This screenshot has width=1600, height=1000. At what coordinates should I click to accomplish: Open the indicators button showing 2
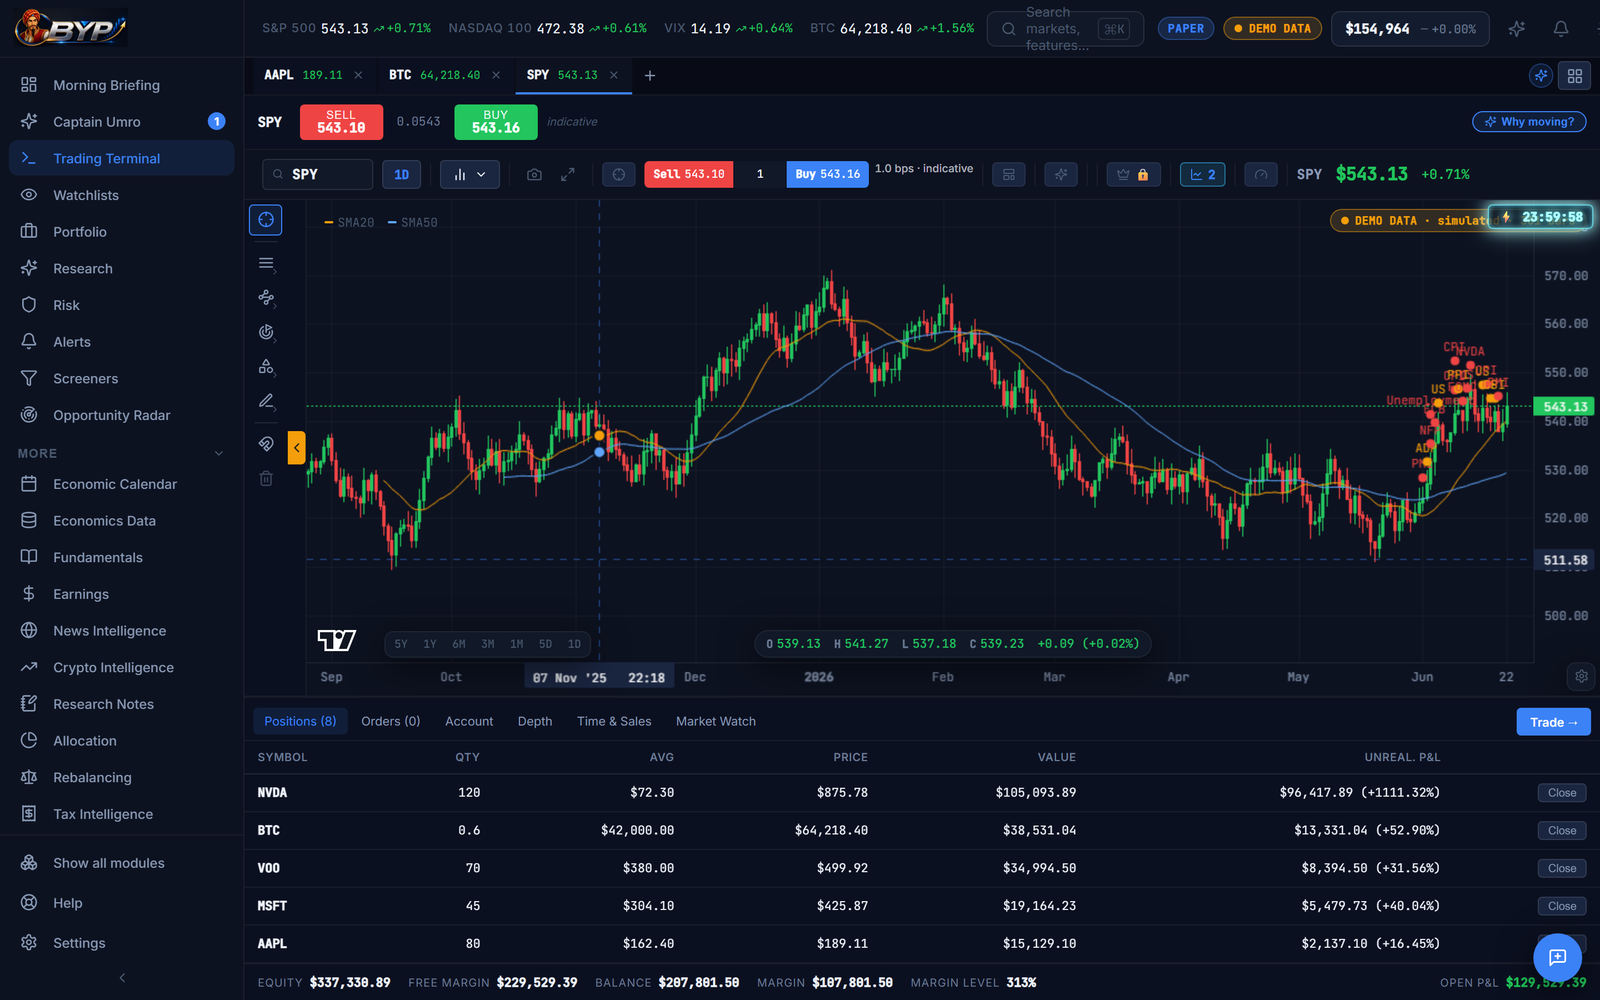click(x=1203, y=174)
